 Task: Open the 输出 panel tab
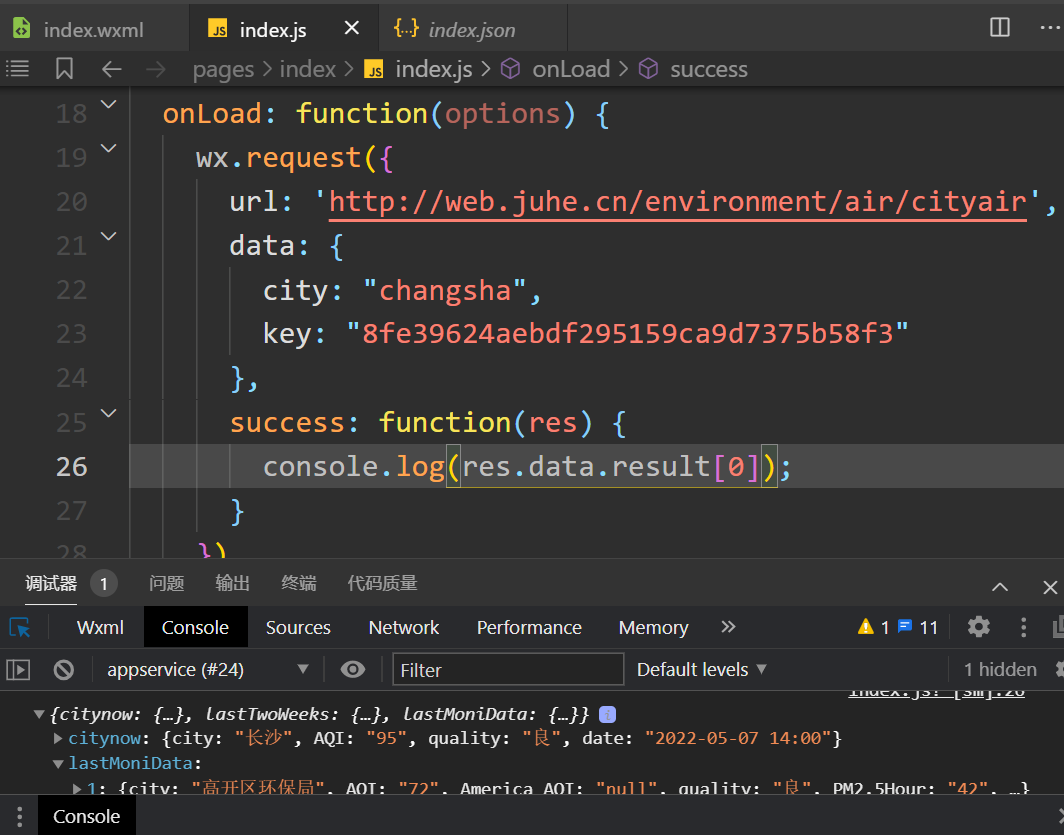click(x=232, y=583)
